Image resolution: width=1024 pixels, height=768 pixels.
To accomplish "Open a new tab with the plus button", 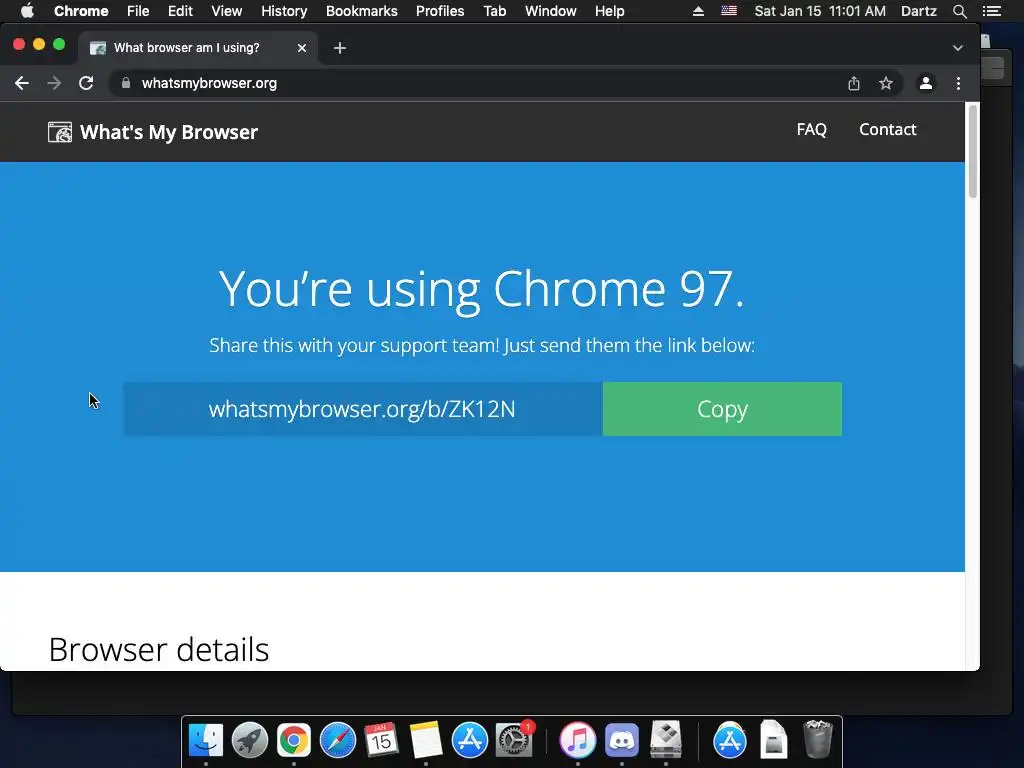I will 340,48.
